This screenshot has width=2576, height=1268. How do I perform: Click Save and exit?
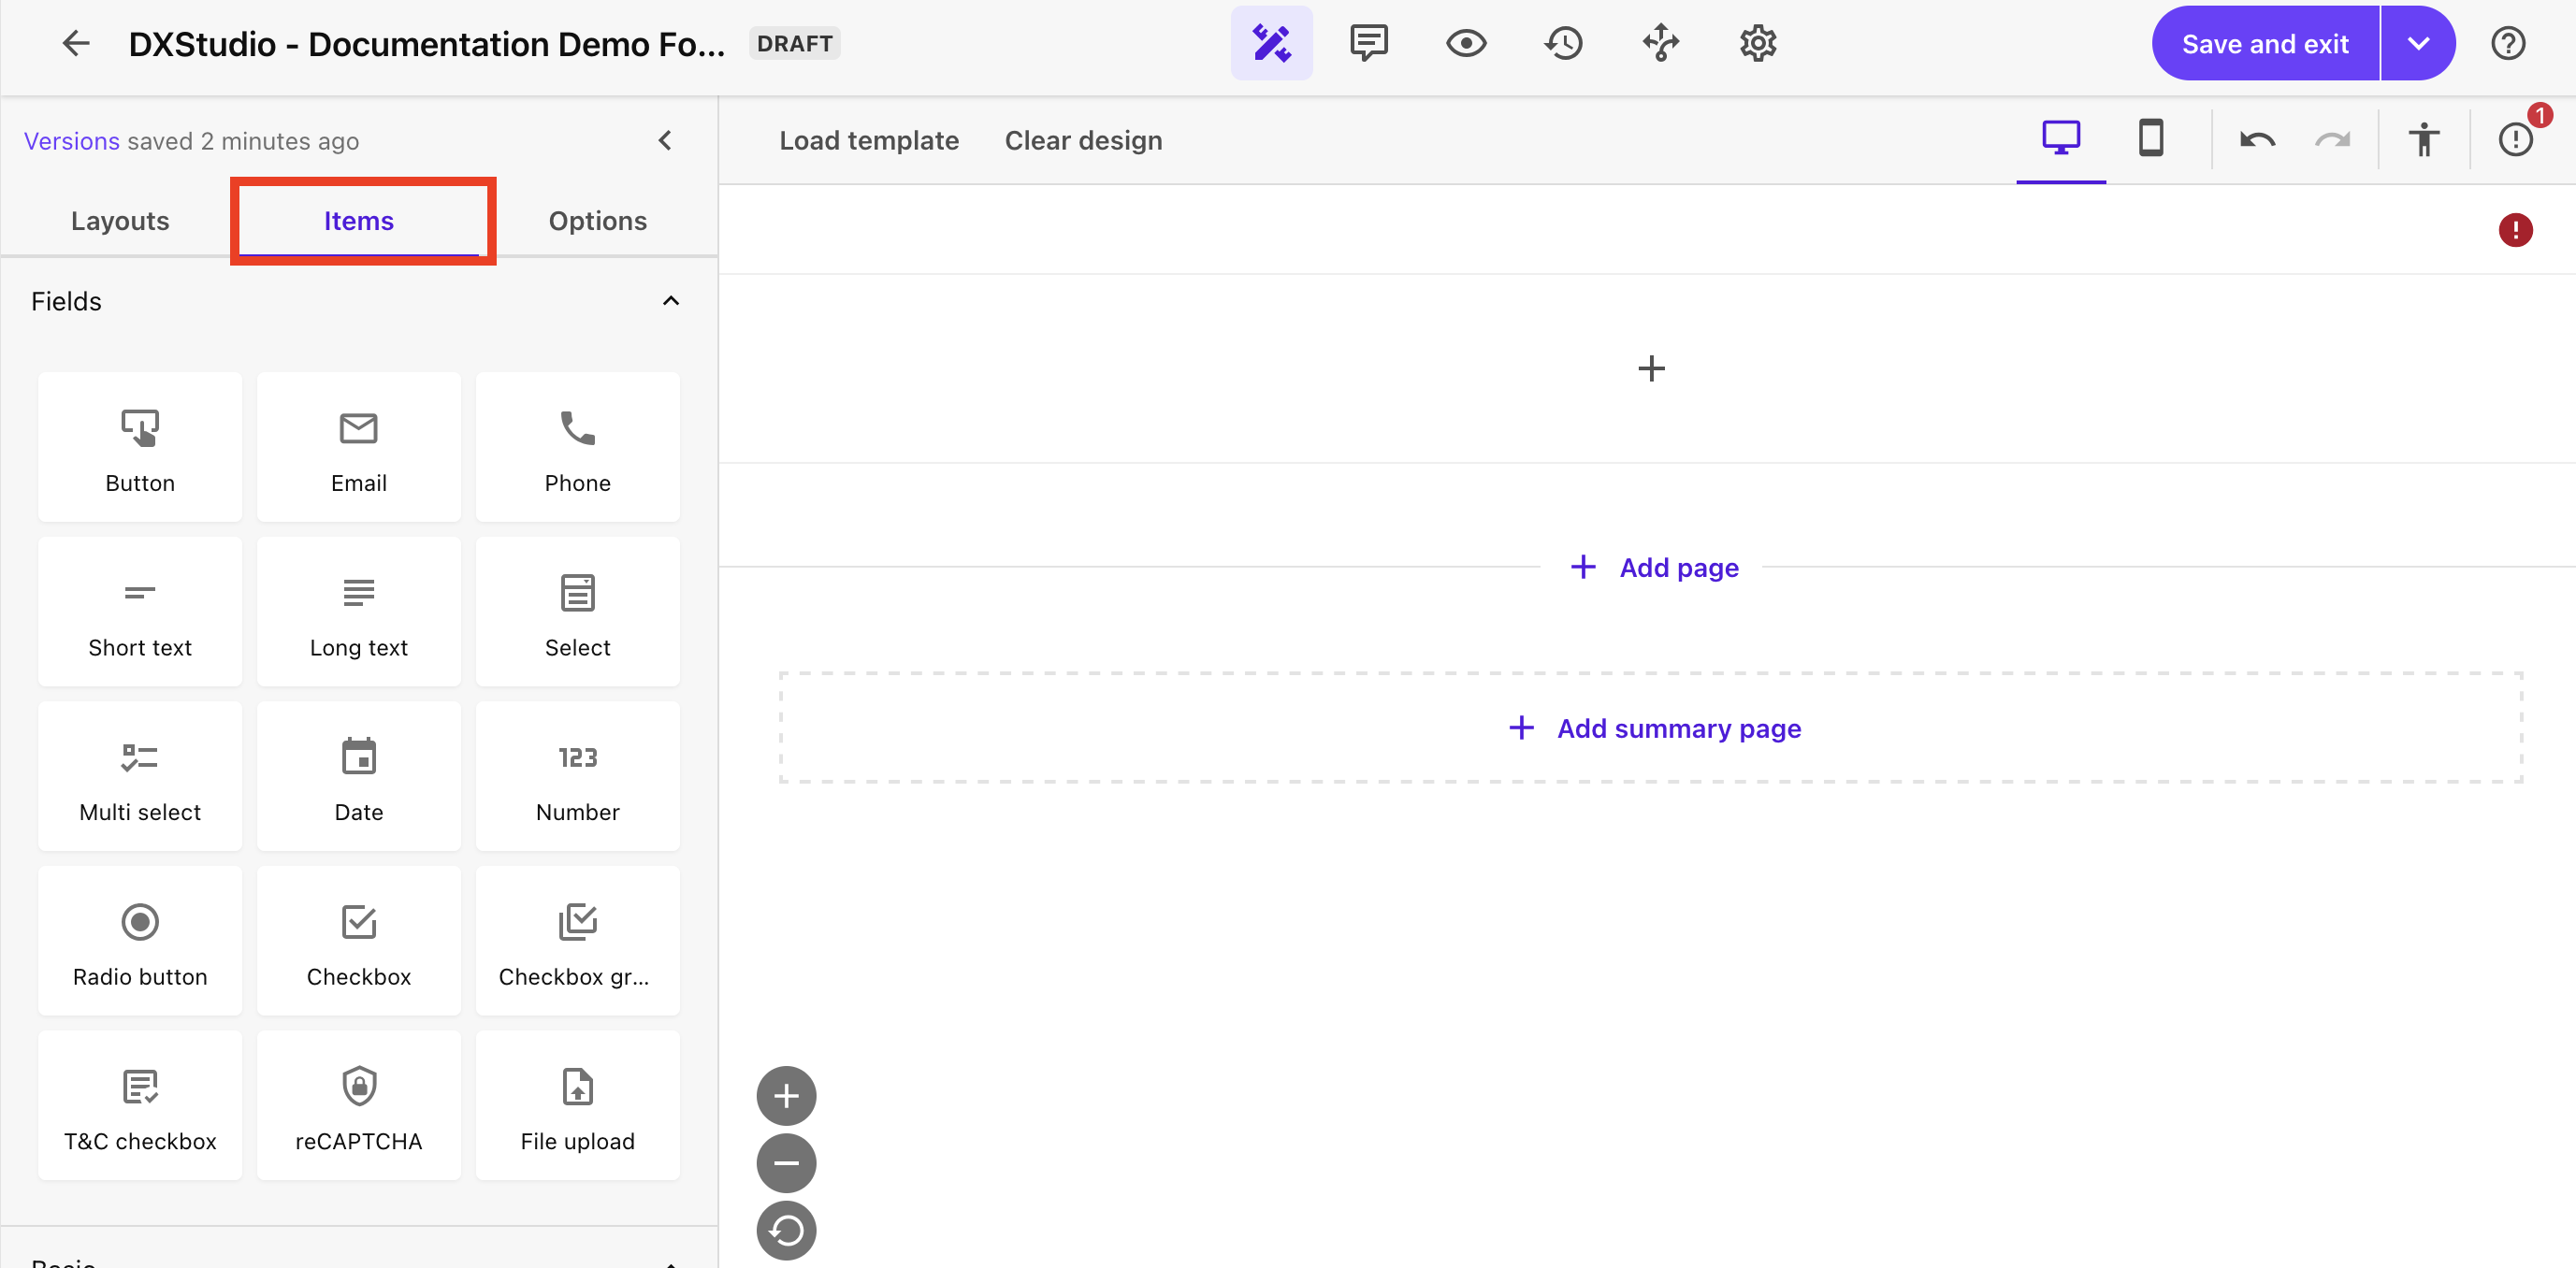[x=2265, y=43]
